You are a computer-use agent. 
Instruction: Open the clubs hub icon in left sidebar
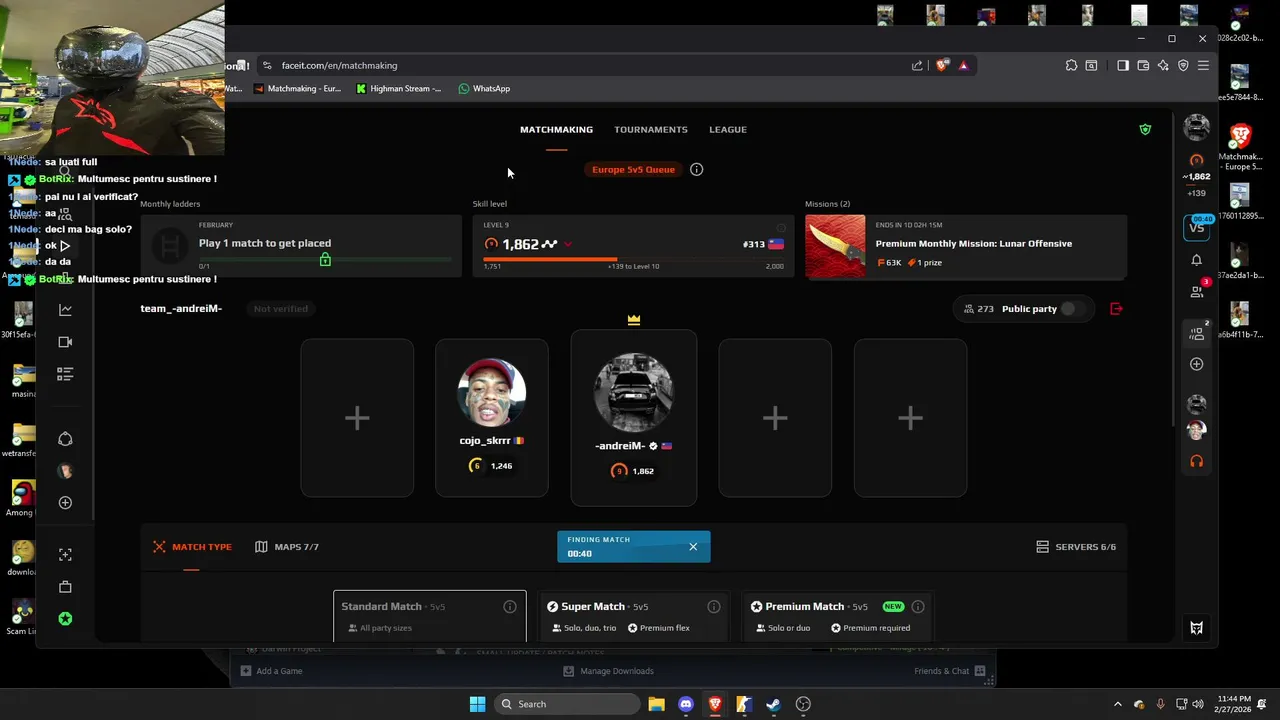(x=65, y=439)
